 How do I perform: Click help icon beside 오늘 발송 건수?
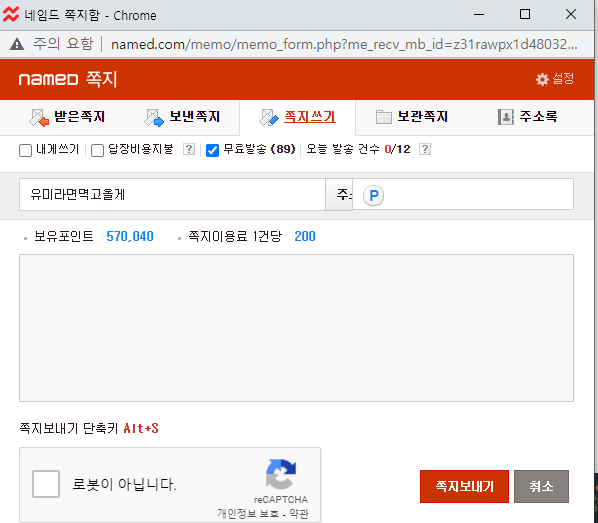(x=425, y=149)
